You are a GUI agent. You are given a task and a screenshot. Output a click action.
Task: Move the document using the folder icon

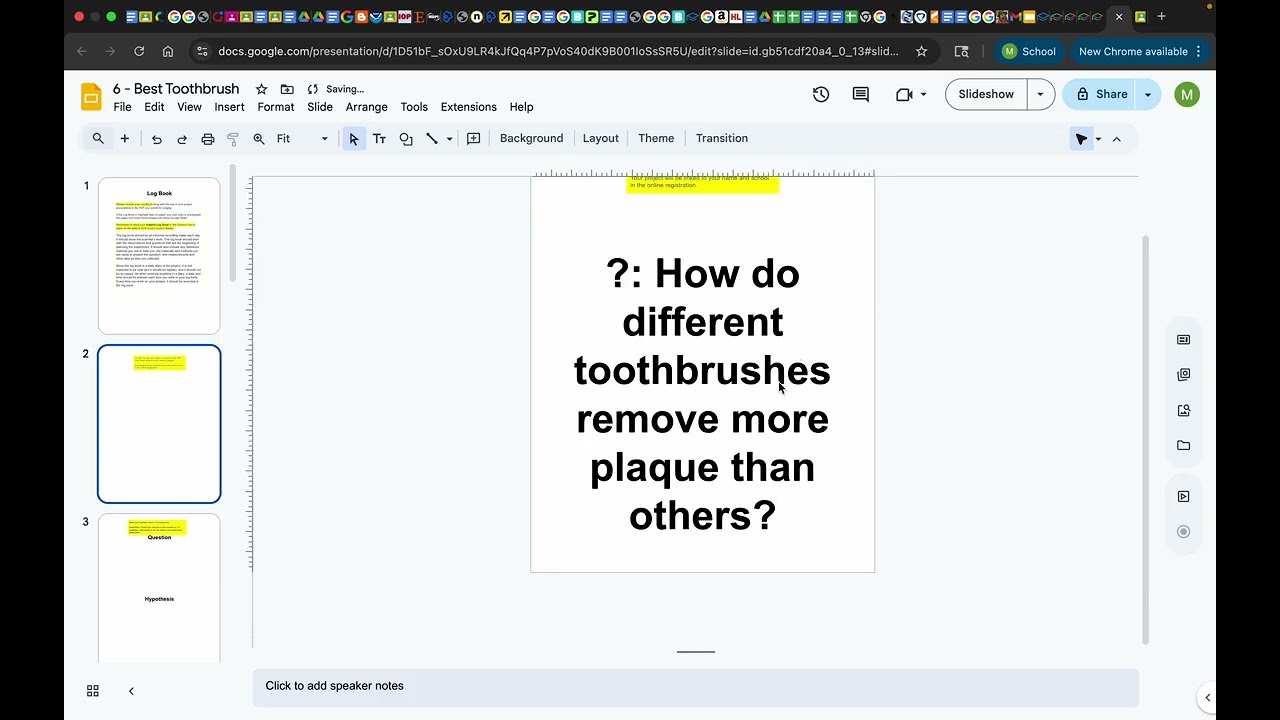point(287,89)
